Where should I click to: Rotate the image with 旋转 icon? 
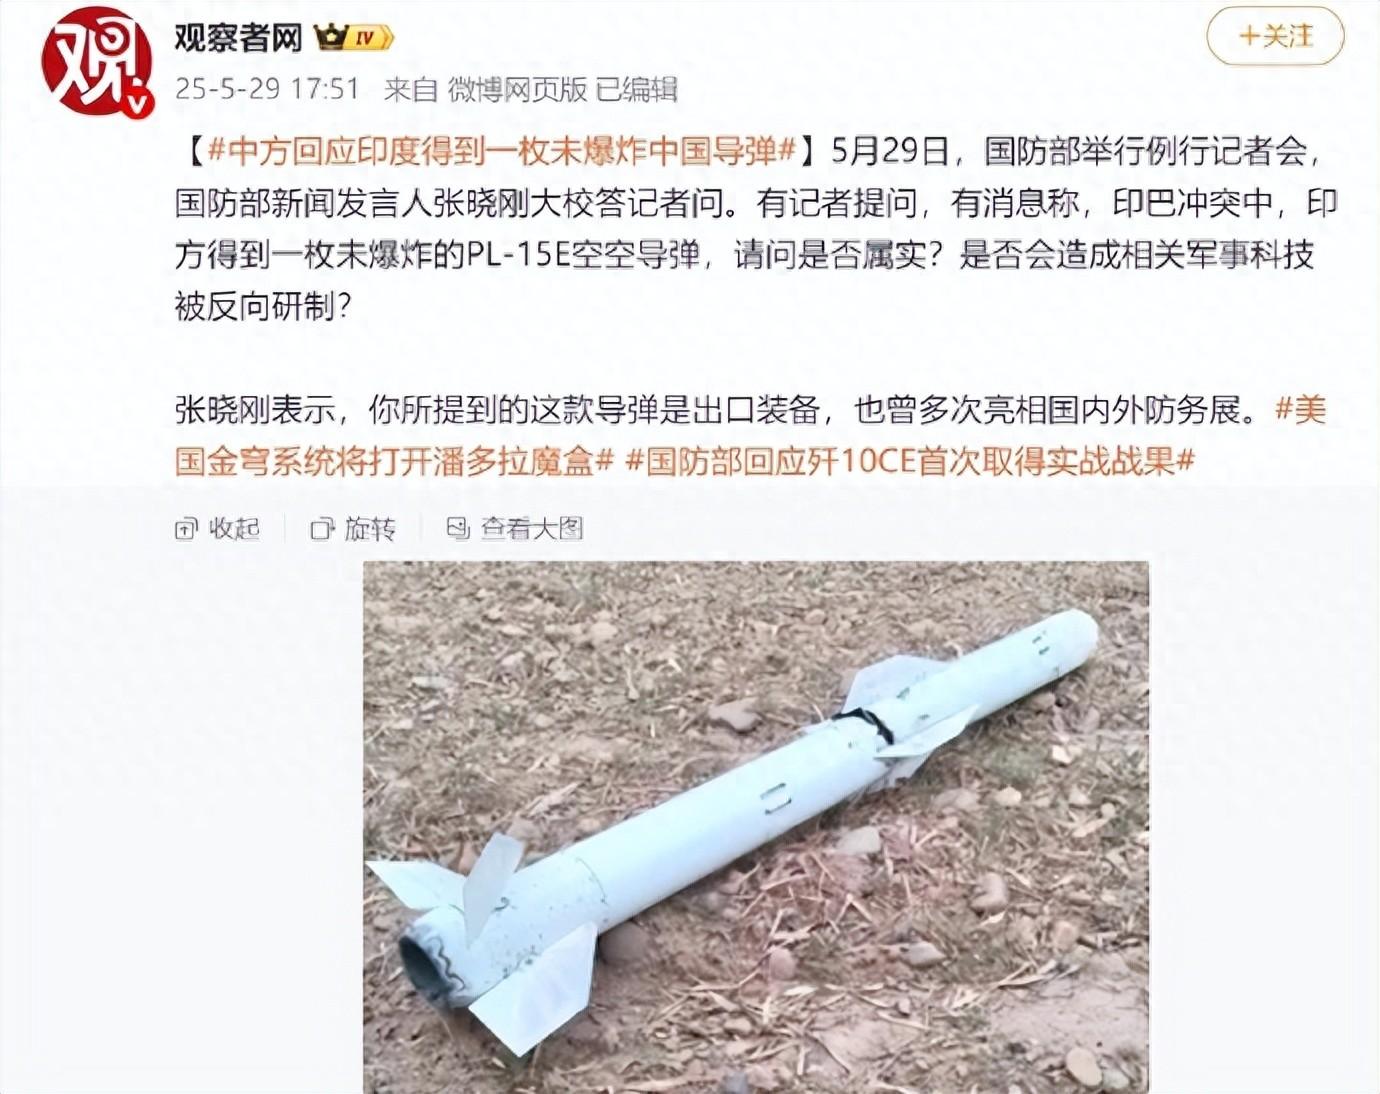322,529
